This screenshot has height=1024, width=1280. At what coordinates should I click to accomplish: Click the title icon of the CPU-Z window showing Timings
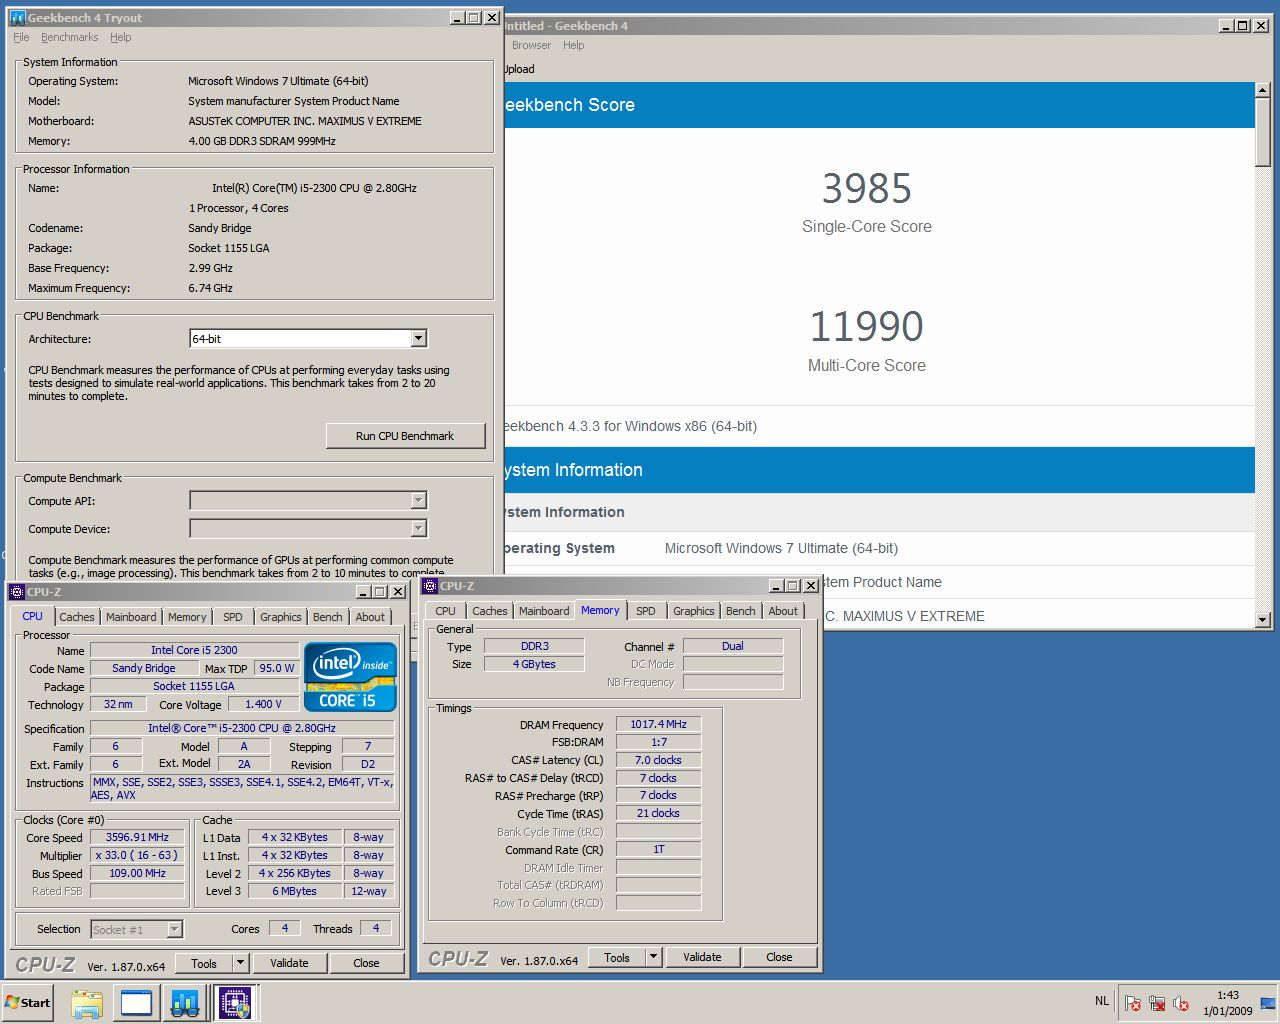tap(430, 586)
